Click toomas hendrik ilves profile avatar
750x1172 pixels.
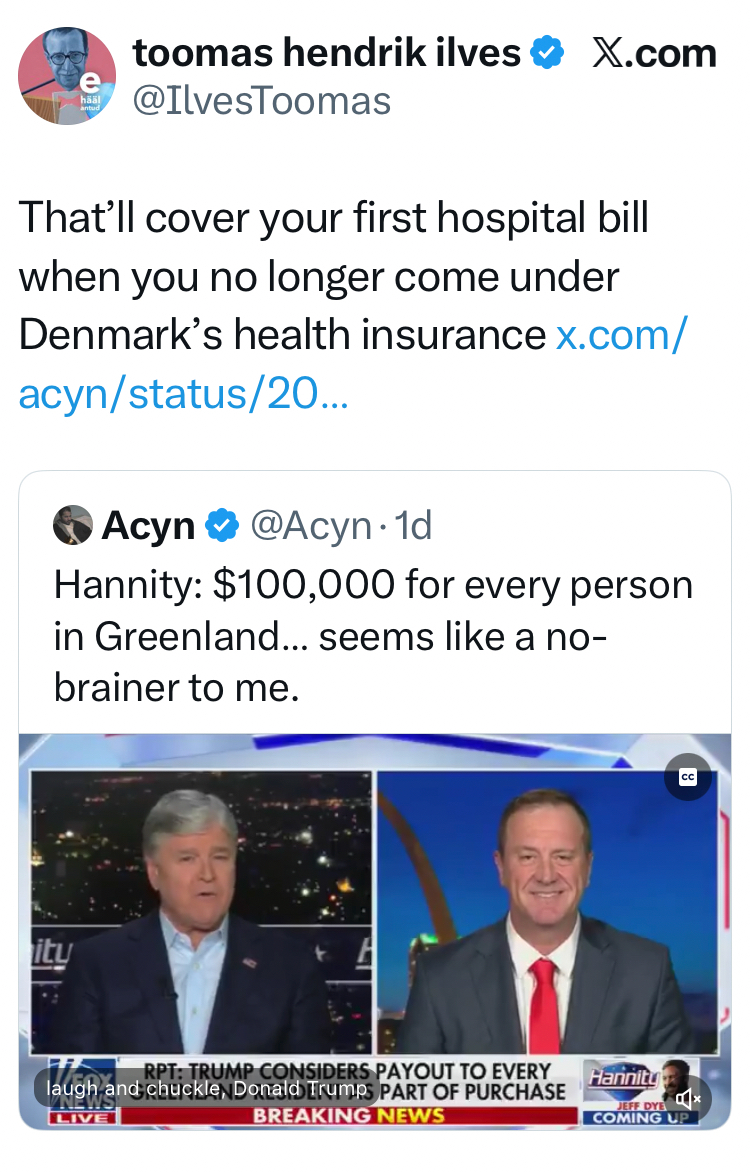click(x=67, y=76)
